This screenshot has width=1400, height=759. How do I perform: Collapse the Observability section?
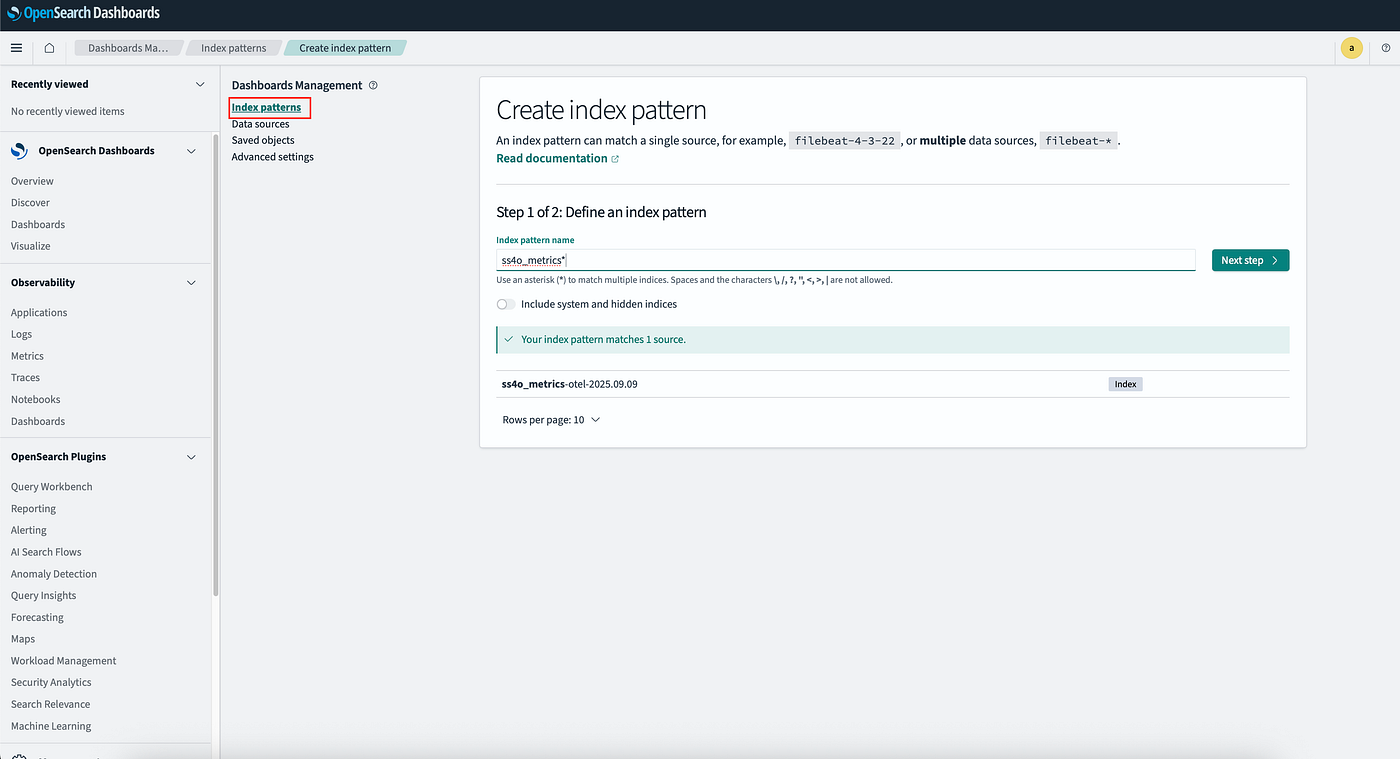[192, 283]
